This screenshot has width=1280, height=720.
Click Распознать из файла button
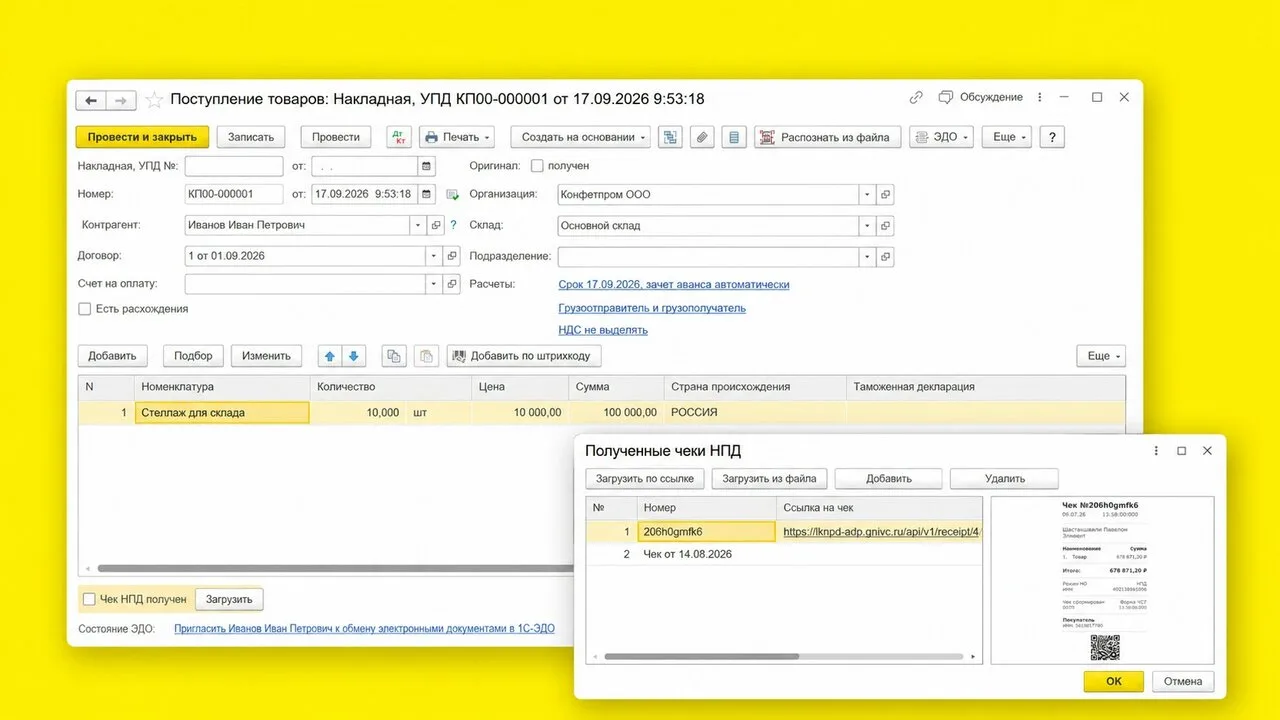click(x=828, y=137)
